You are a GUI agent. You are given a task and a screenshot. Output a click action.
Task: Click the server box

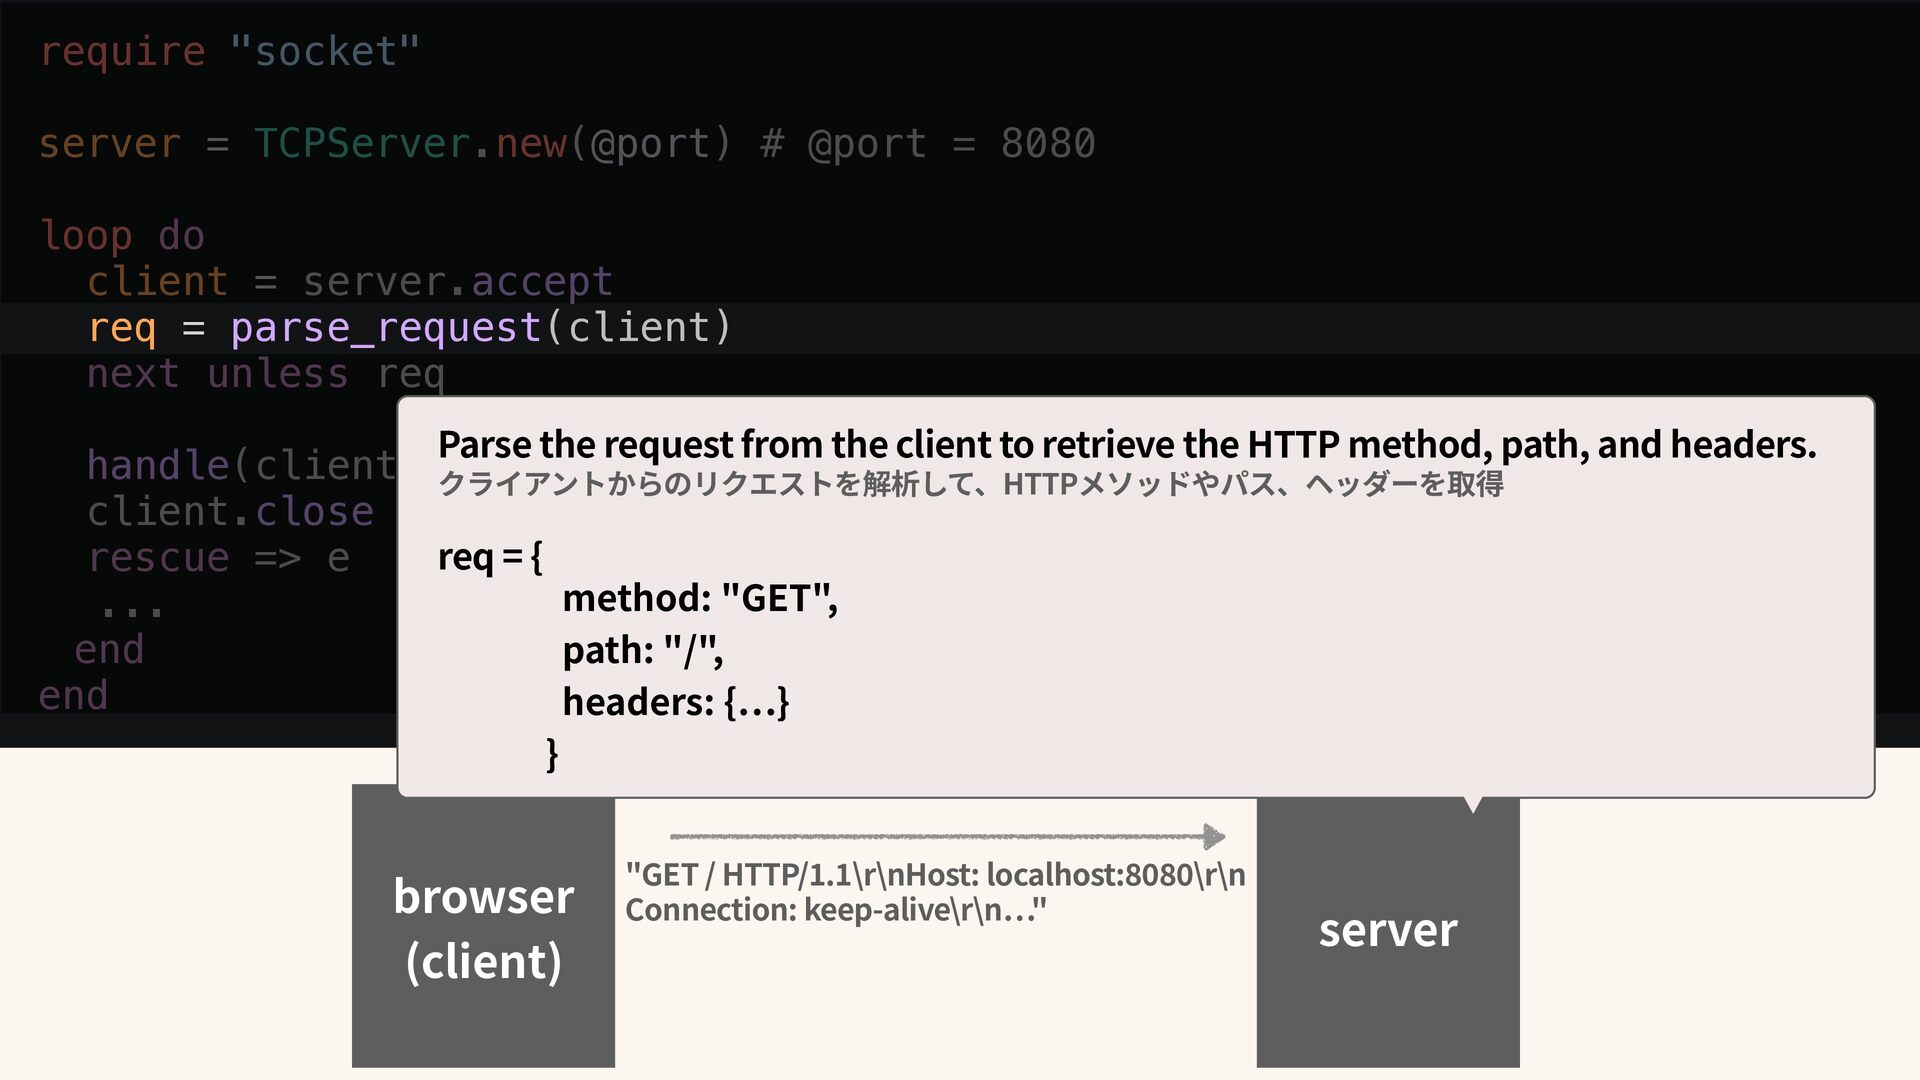click(1387, 932)
